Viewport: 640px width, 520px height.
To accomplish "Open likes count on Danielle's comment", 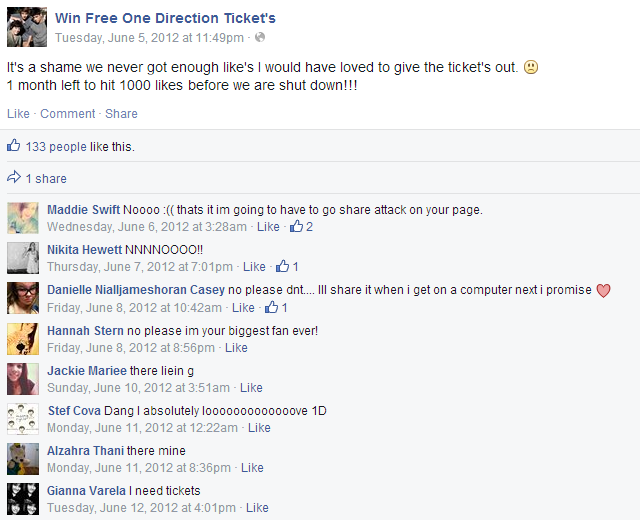I will tap(276, 307).
